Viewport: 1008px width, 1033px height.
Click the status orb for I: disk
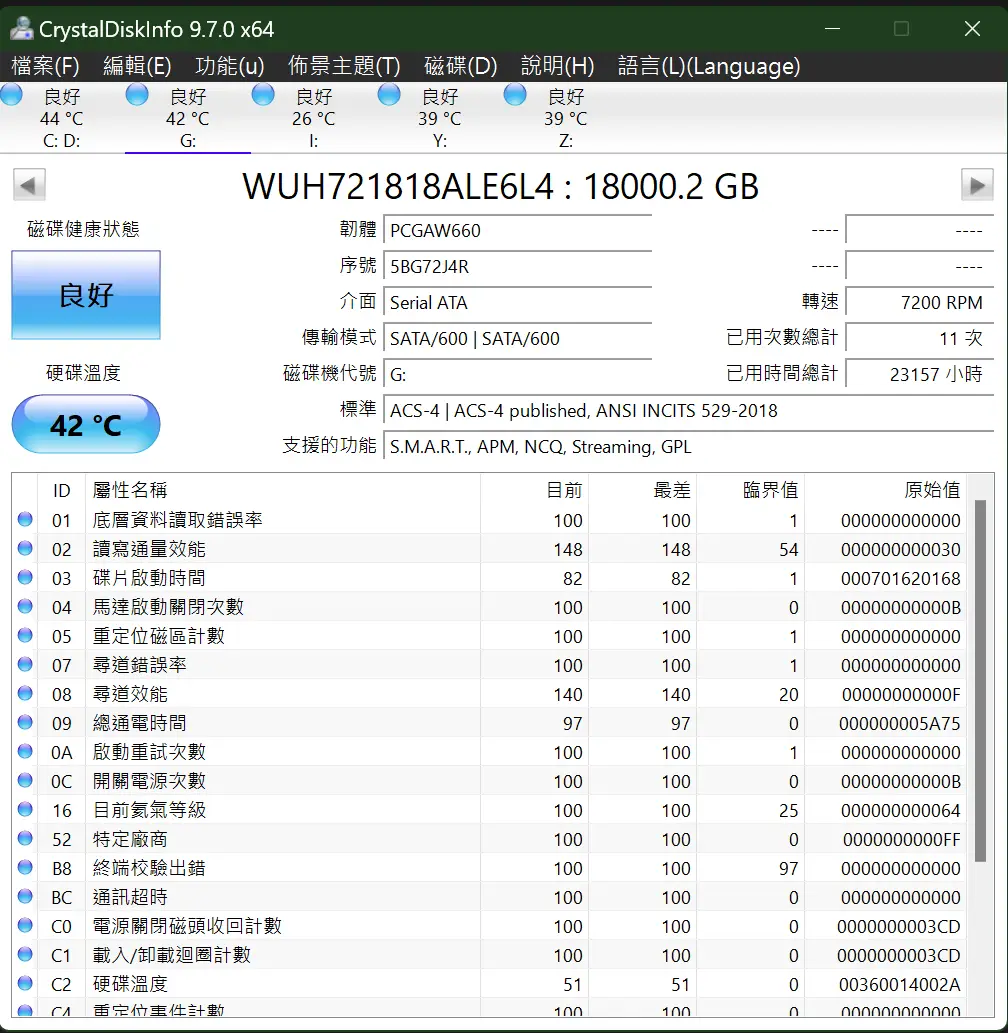point(263,95)
